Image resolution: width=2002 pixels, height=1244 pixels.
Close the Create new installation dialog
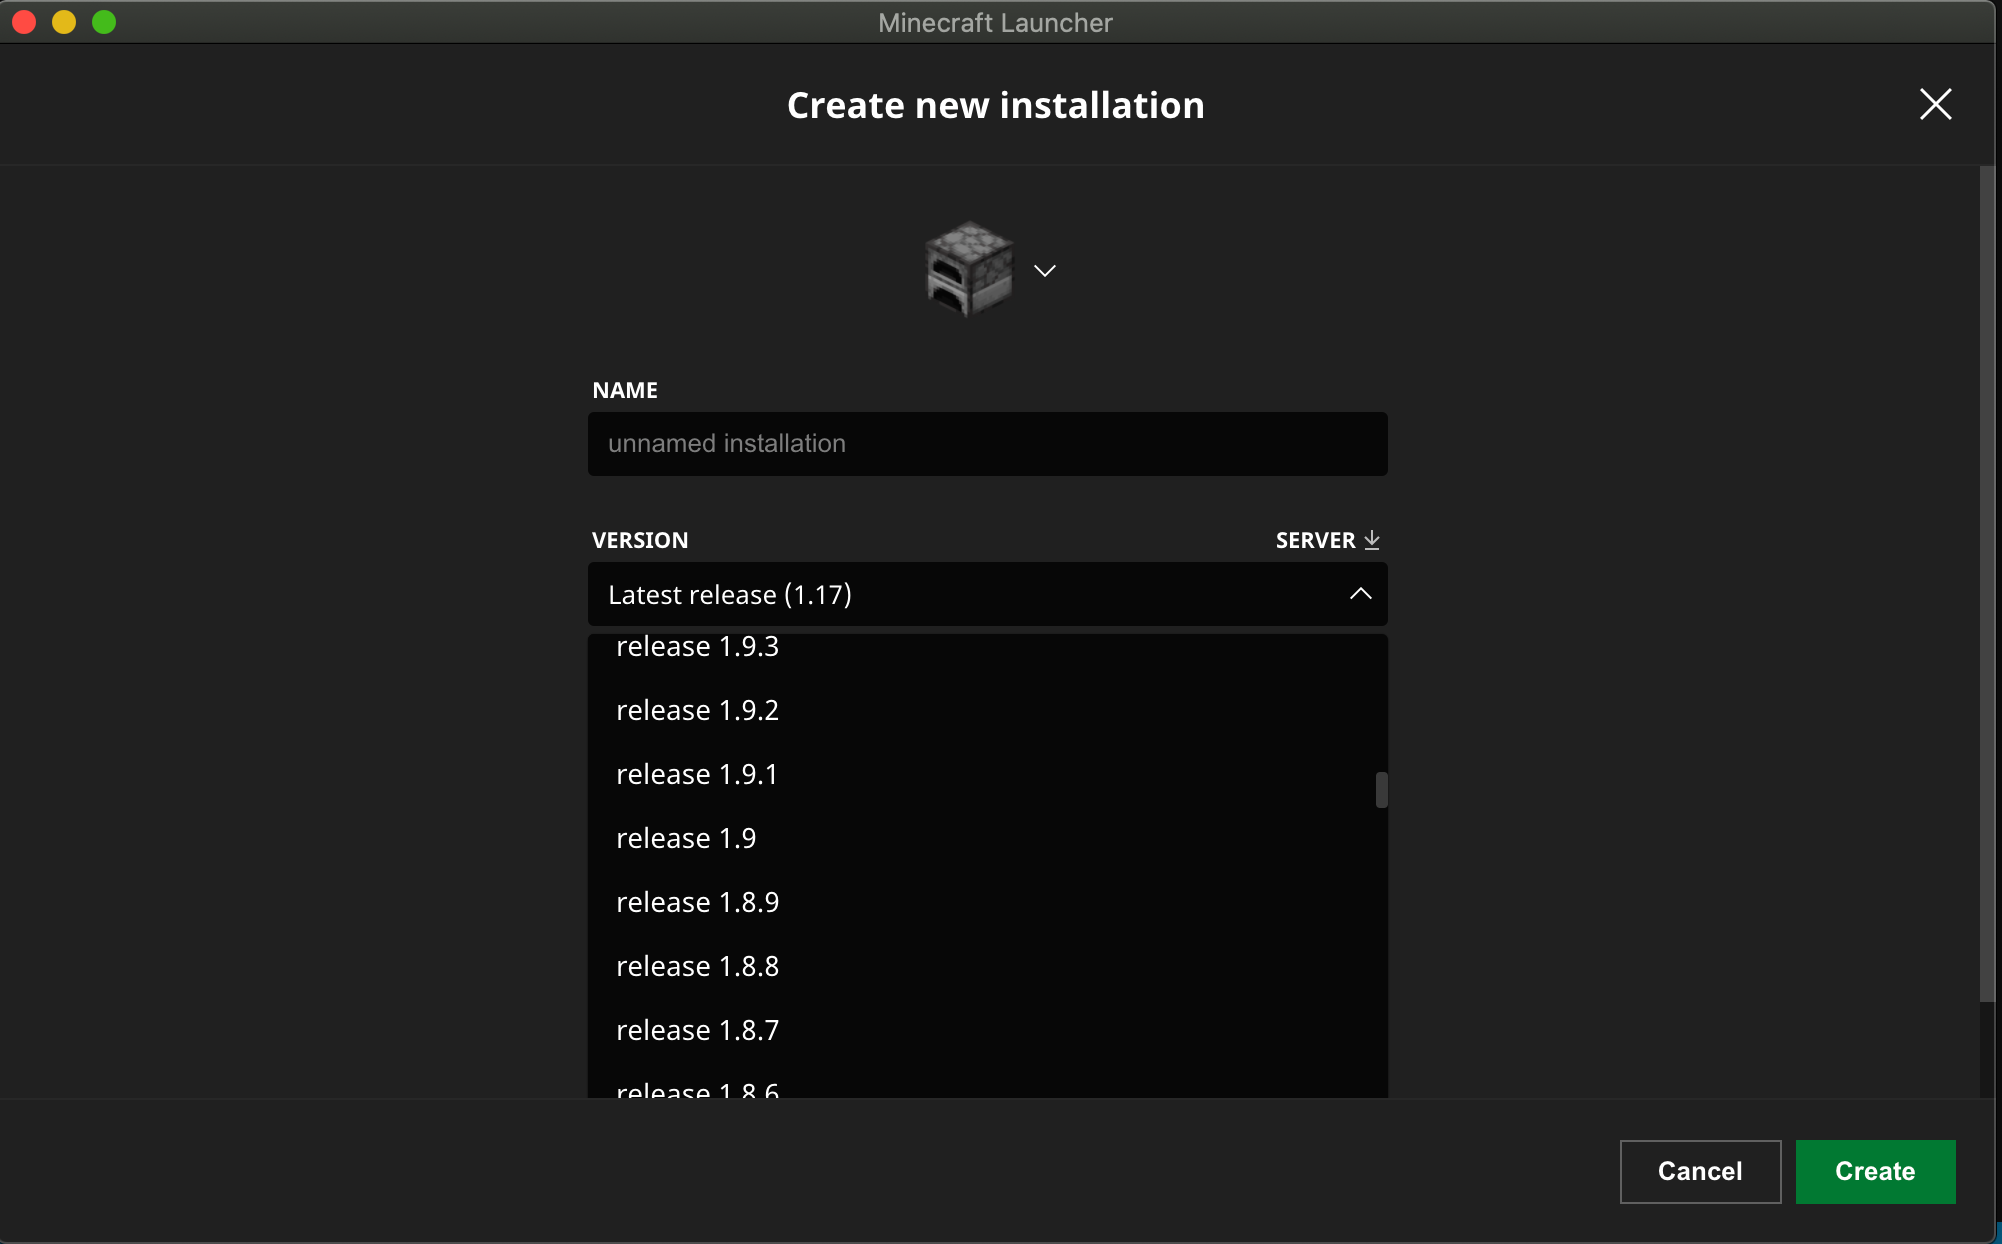(x=1935, y=104)
